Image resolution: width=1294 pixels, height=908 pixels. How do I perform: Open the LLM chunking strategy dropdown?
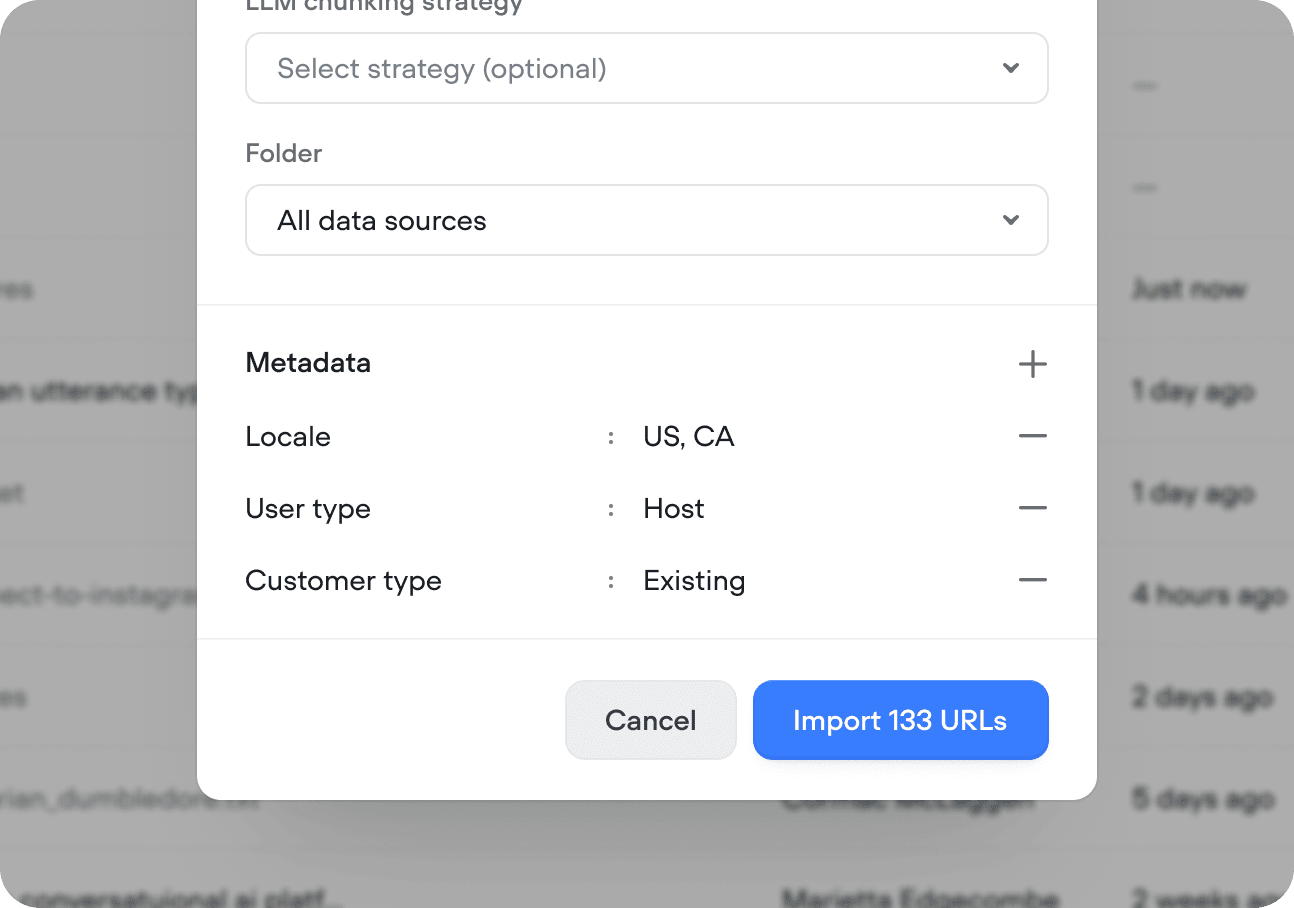[647, 68]
